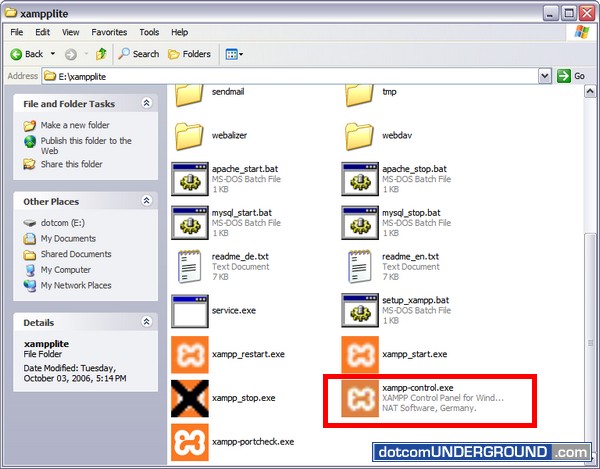Viewport: 600px width, 469px height.
Task: Click the readme_en.txt file name
Action: pos(410,256)
